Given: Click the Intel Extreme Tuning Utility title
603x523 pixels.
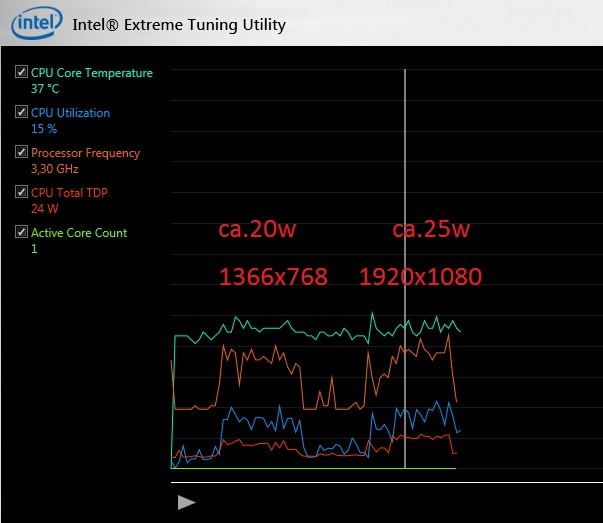Looking at the screenshot, I should (179, 25).
